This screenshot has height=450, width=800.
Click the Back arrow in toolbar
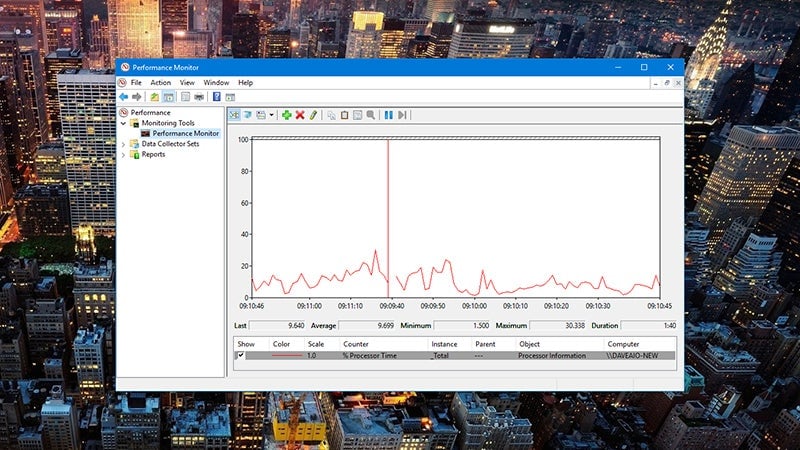123,97
